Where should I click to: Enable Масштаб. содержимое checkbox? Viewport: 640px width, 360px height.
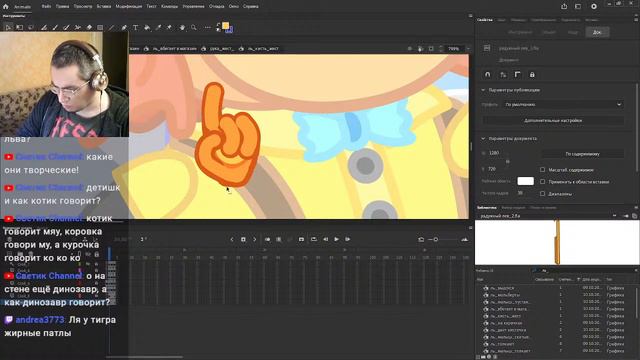point(542,169)
